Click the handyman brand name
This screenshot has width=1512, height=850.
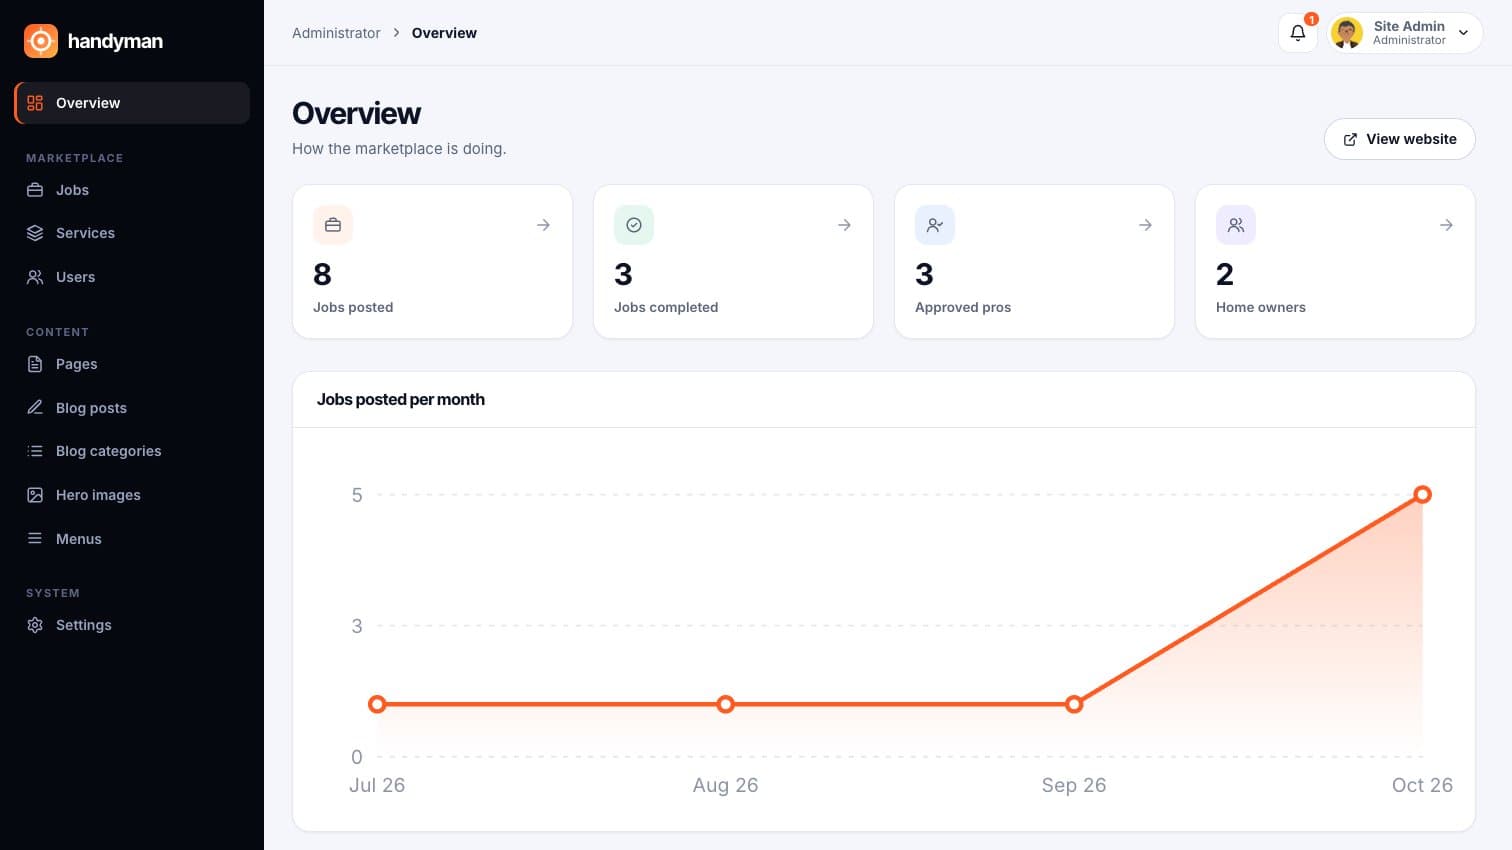(x=115, y=41)
